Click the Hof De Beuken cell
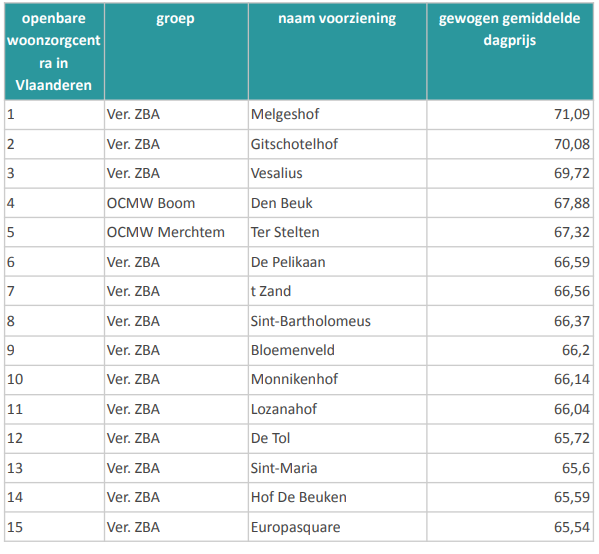 [x=337, y=497]
